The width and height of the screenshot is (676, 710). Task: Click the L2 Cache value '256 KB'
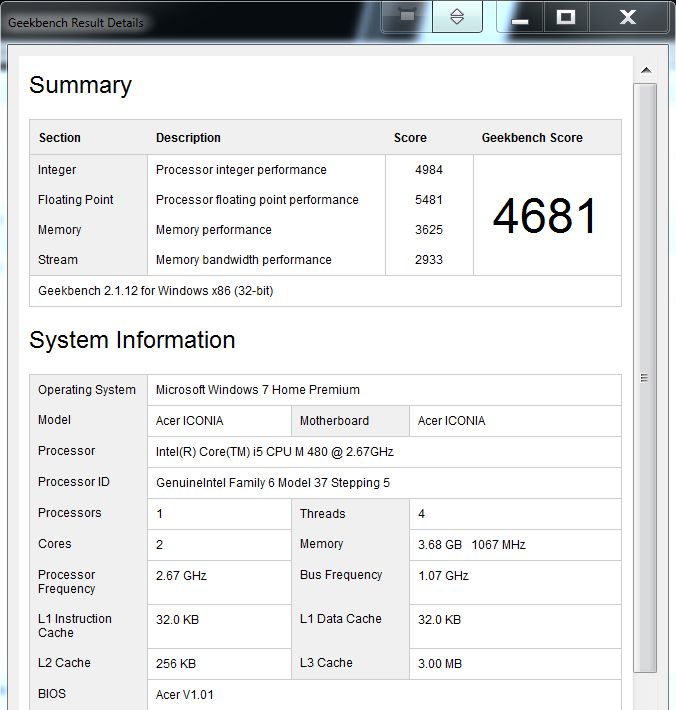(x=176, y=664)
